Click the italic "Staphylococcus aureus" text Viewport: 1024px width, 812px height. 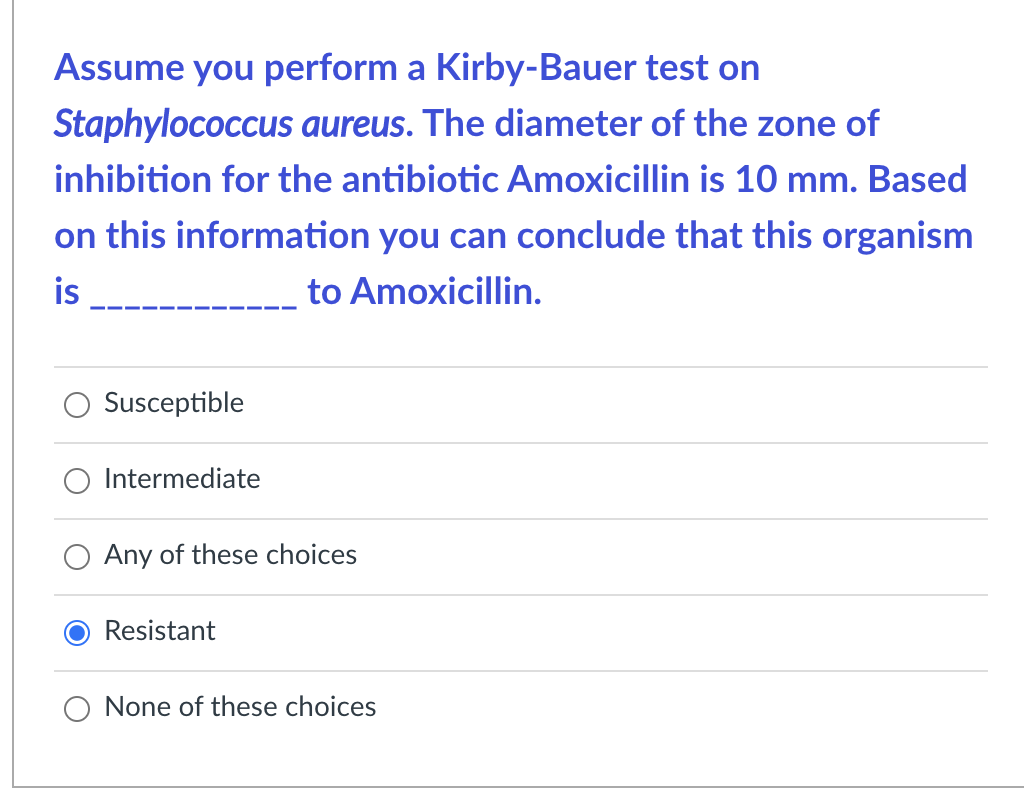[230, 124]
